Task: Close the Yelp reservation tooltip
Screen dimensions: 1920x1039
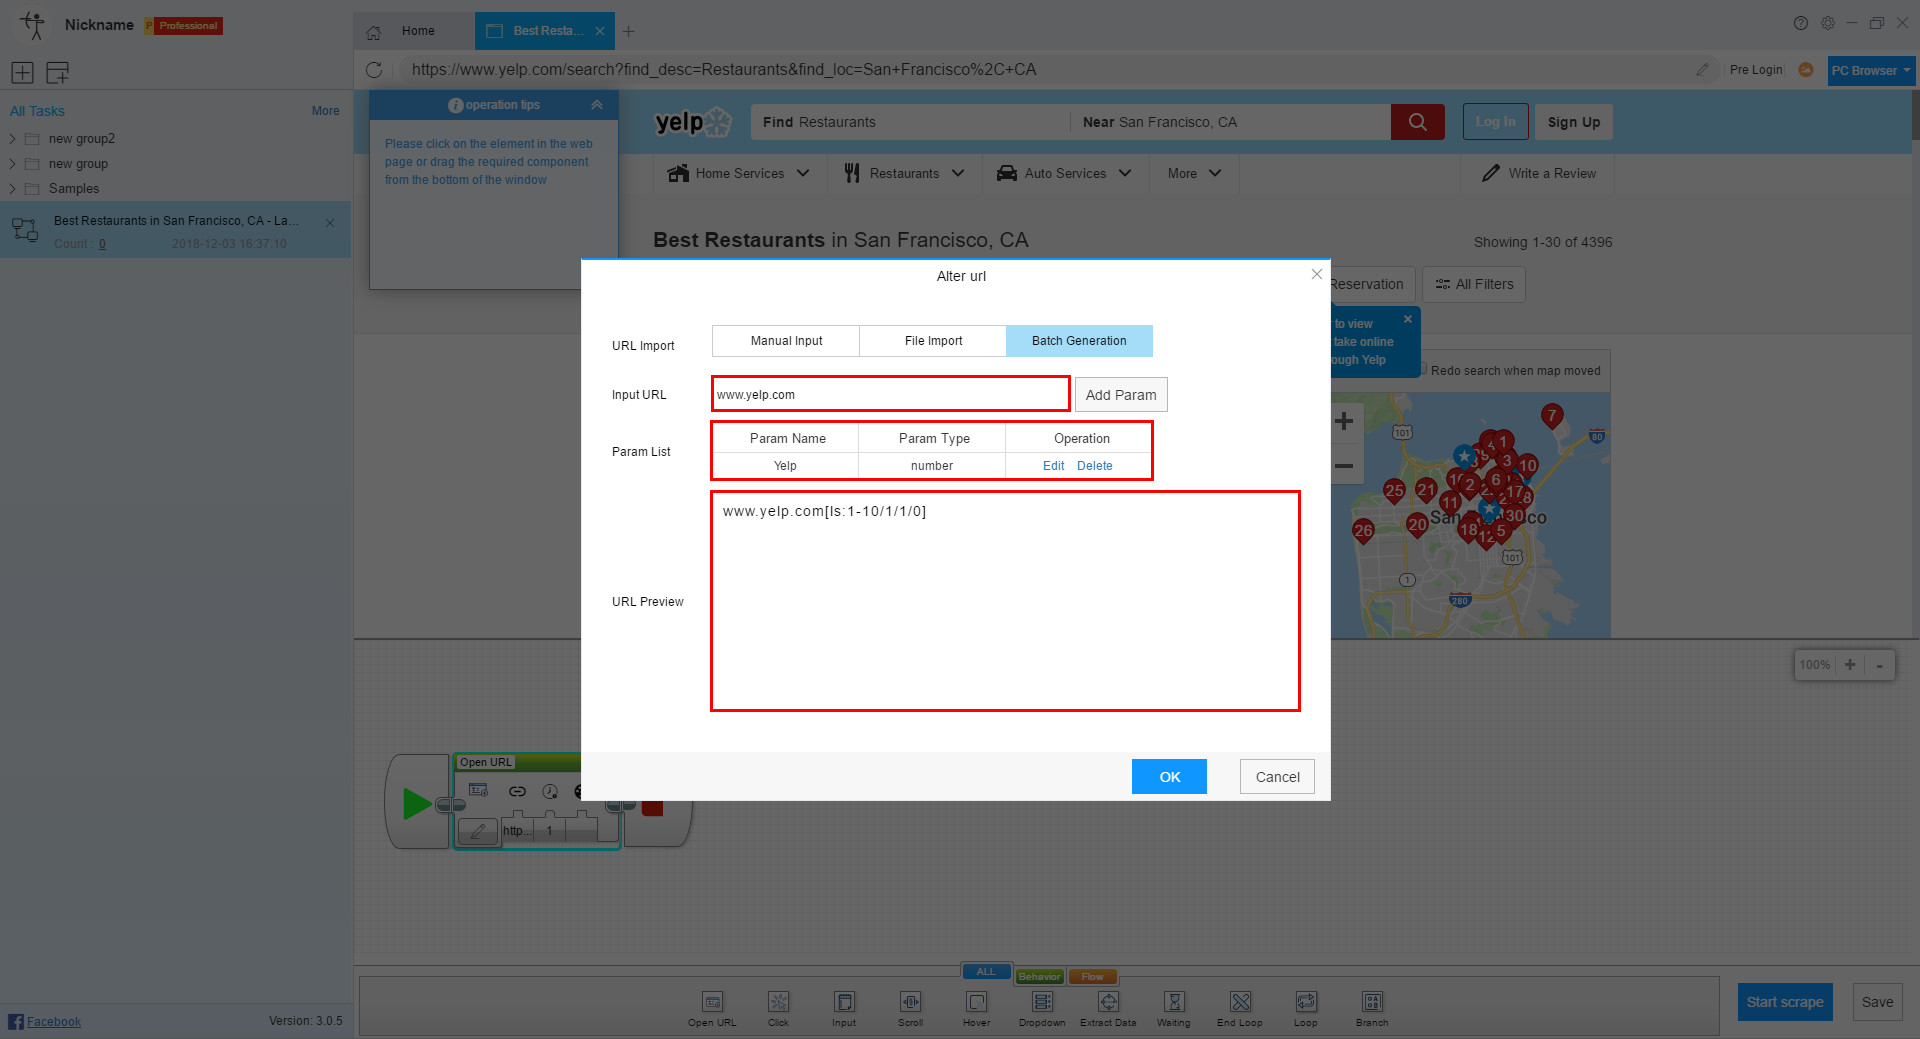Action: tap(1407, 319)
